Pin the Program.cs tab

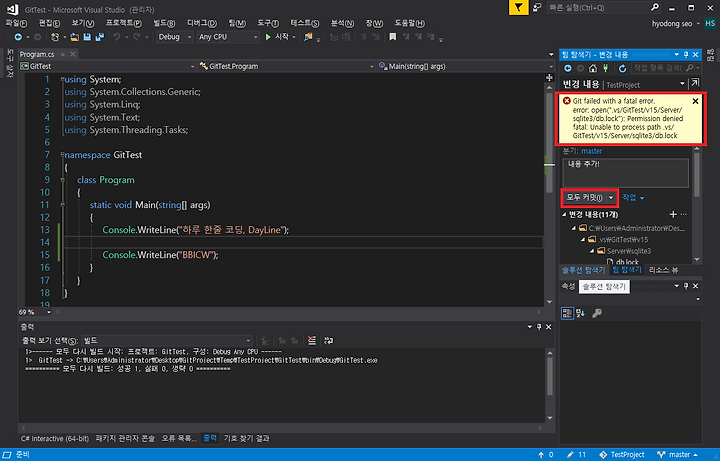62,54
